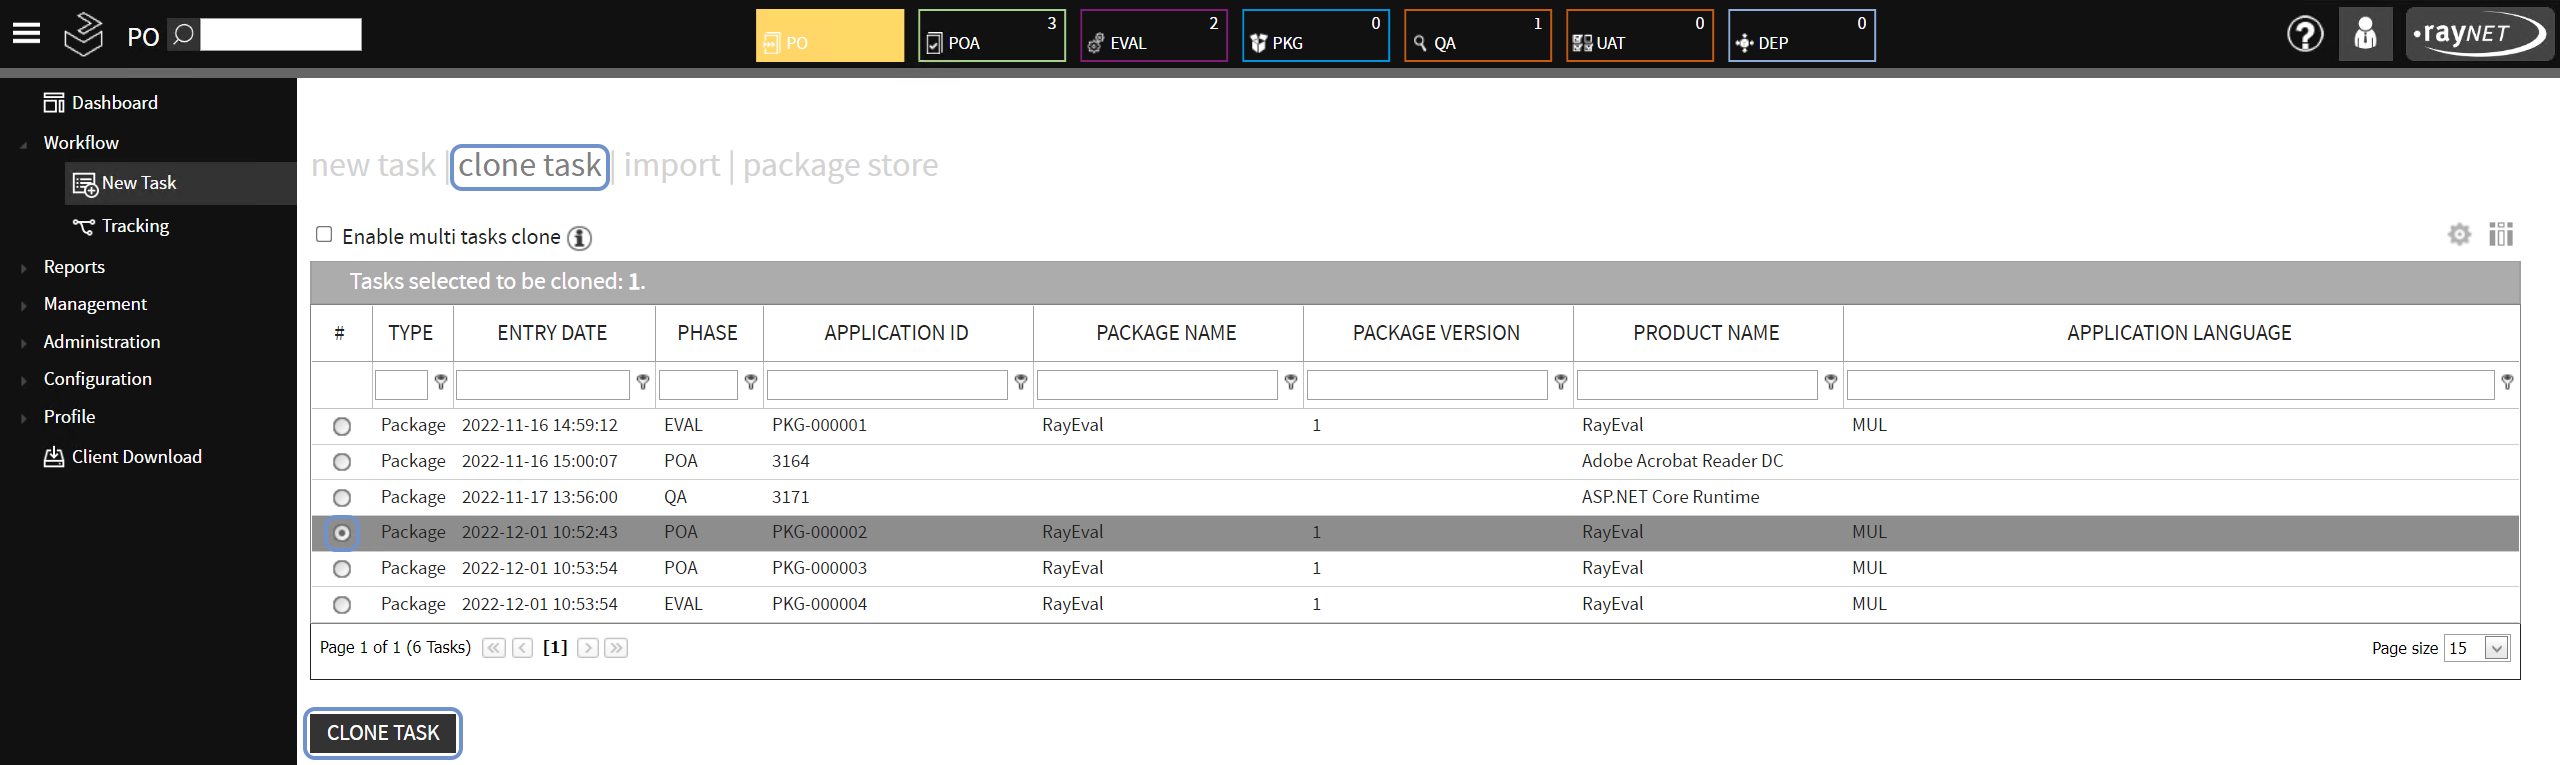This screenshot has width=2560, height=765.
Task: Expand the Administration sidebar section
Action: pyautogui.click(x=101, y=342)
